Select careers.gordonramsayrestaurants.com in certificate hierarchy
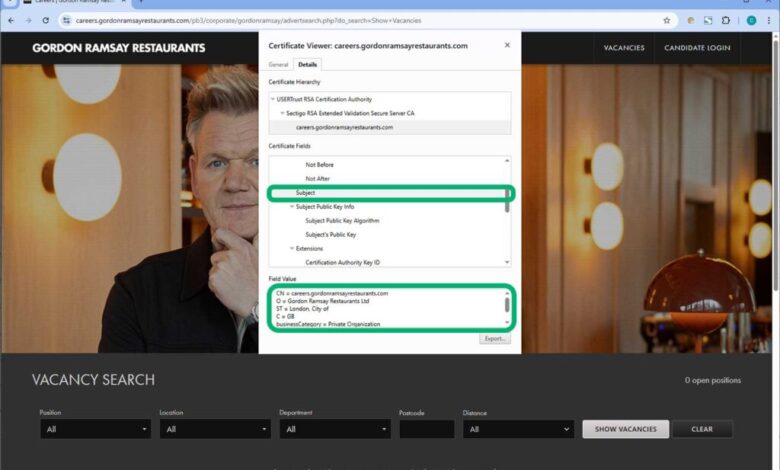Viewport: 780px width, 470px height. coord(344,127)
